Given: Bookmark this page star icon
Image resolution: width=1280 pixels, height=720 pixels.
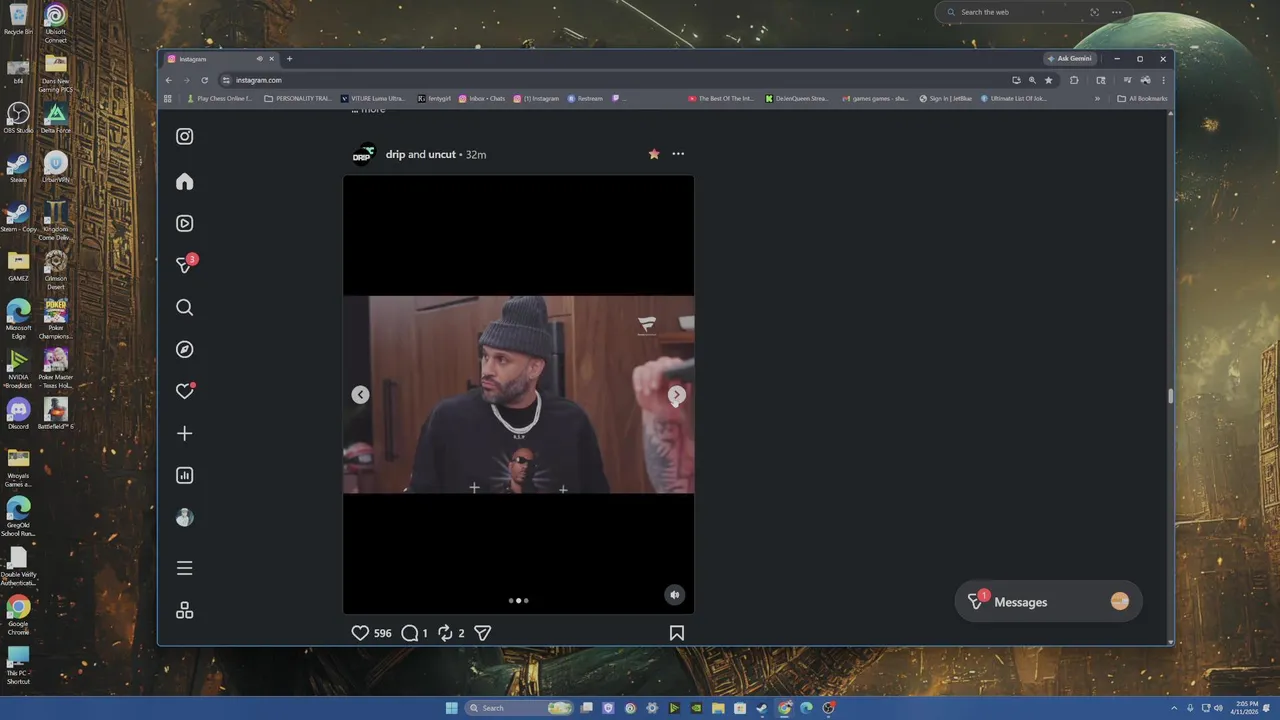Looking at the screenshot, I should [1048, 80].
